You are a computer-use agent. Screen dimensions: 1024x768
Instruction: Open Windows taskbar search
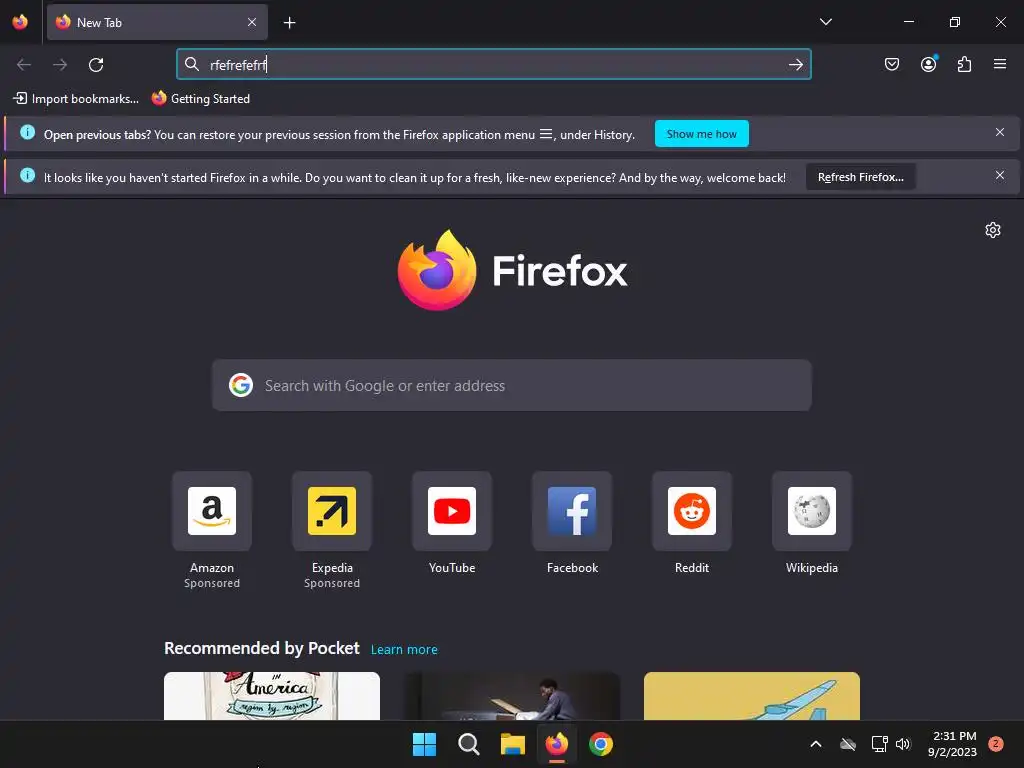(468, 744)
